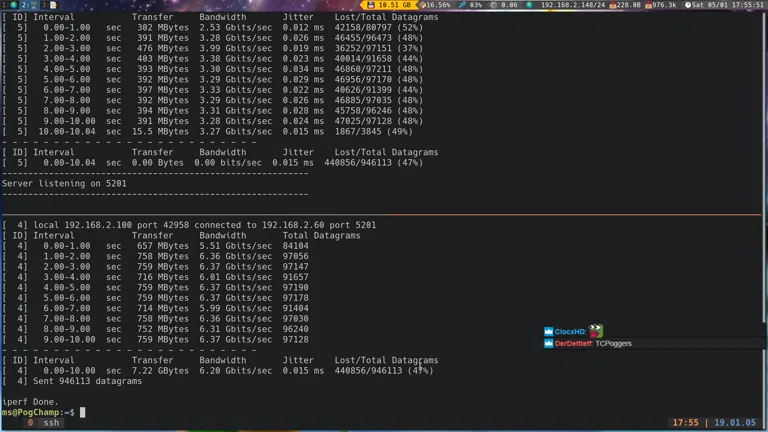
Task: Click the 19.01.05 date in tmux status
Action: [x=736, y=423]
